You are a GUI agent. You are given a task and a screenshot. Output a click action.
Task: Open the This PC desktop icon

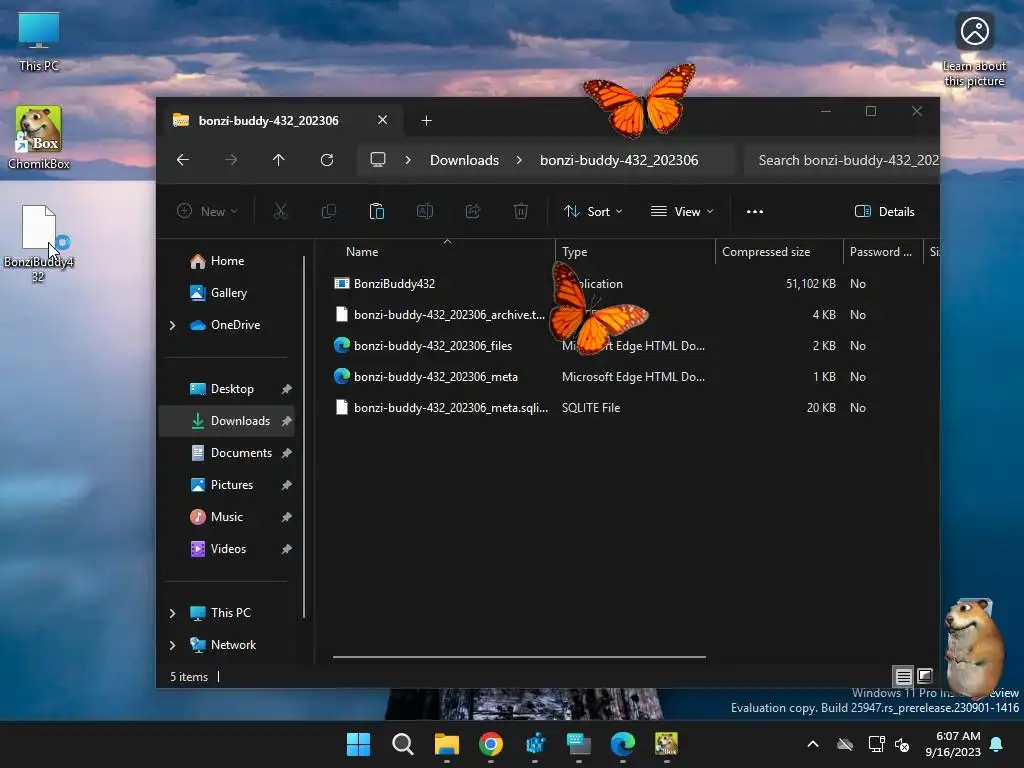click(x=39, y=41)
